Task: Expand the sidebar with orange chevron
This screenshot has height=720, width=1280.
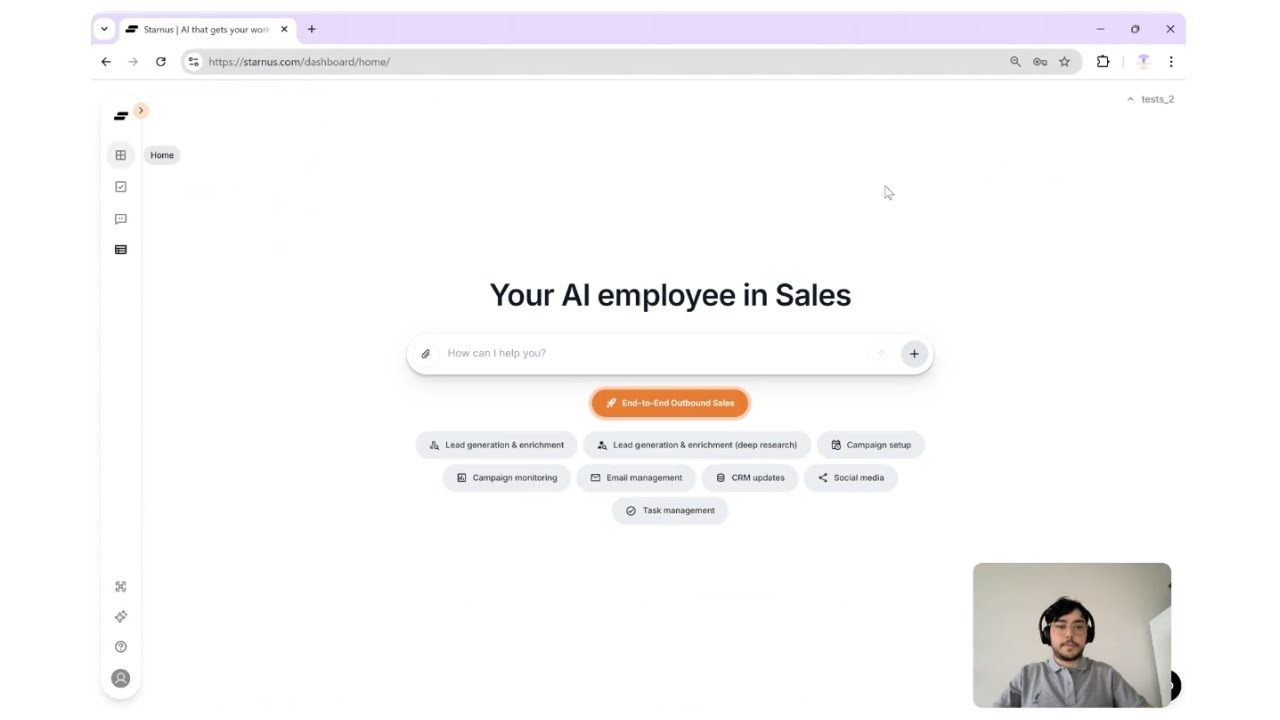Action: click(x=141, y=110)
